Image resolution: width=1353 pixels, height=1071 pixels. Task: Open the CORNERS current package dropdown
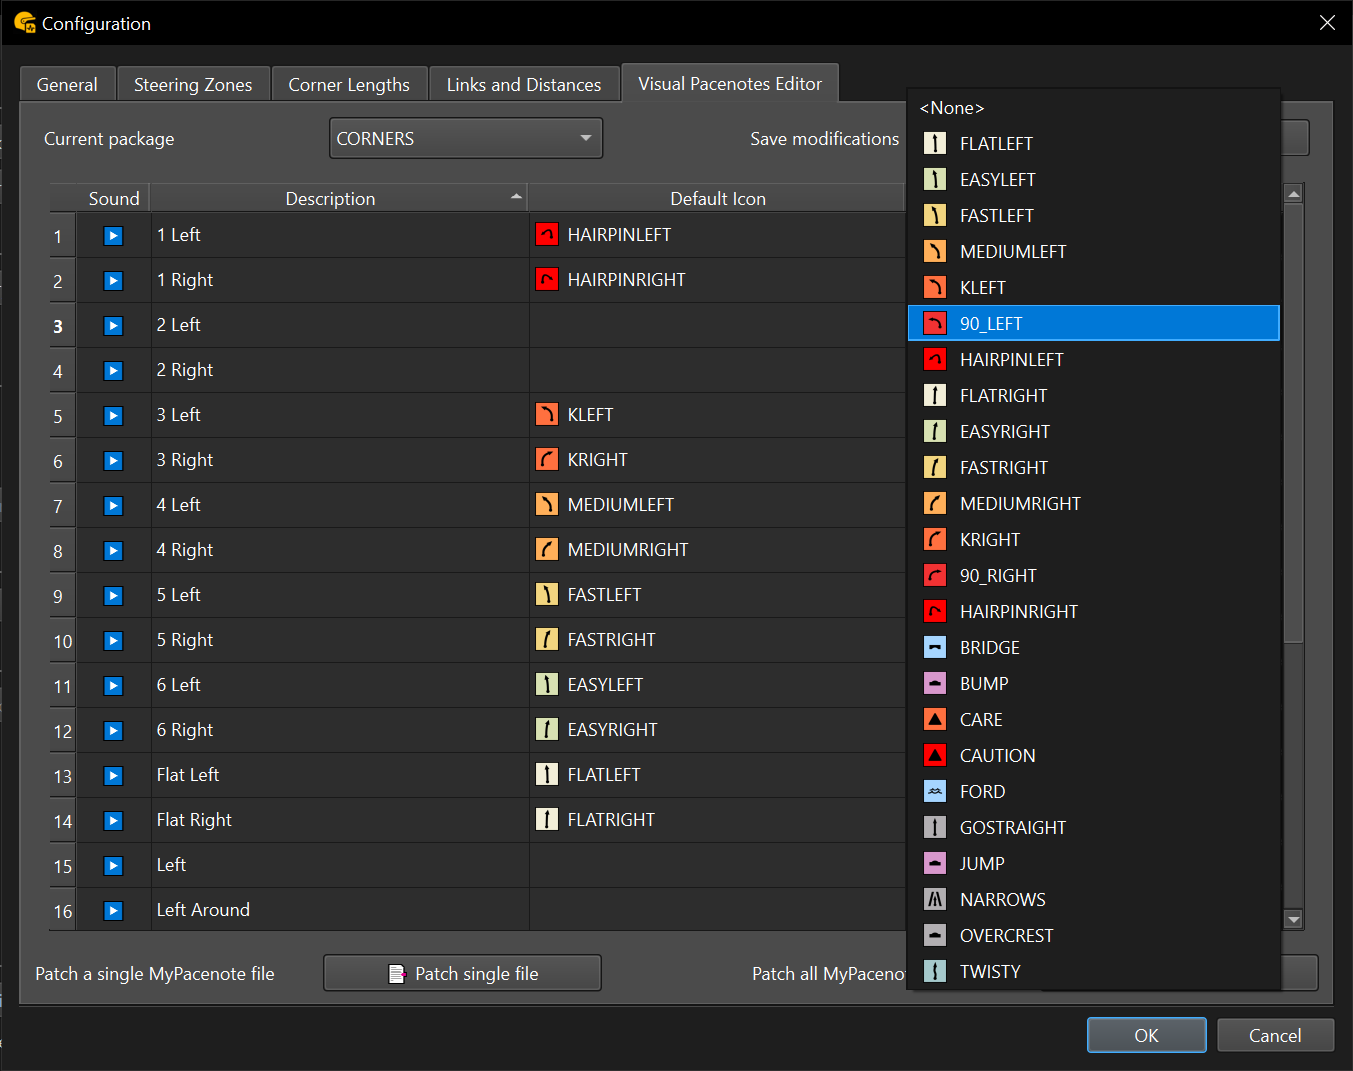pos(465,139)
